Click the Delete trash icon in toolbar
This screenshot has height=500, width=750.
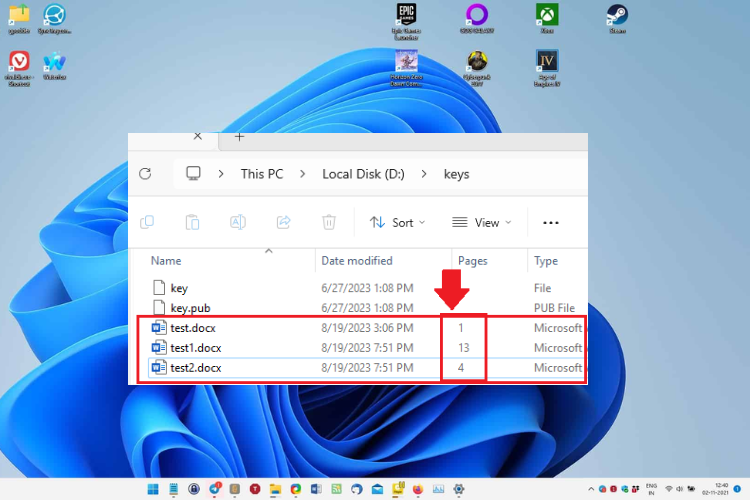tap(329, 222)
